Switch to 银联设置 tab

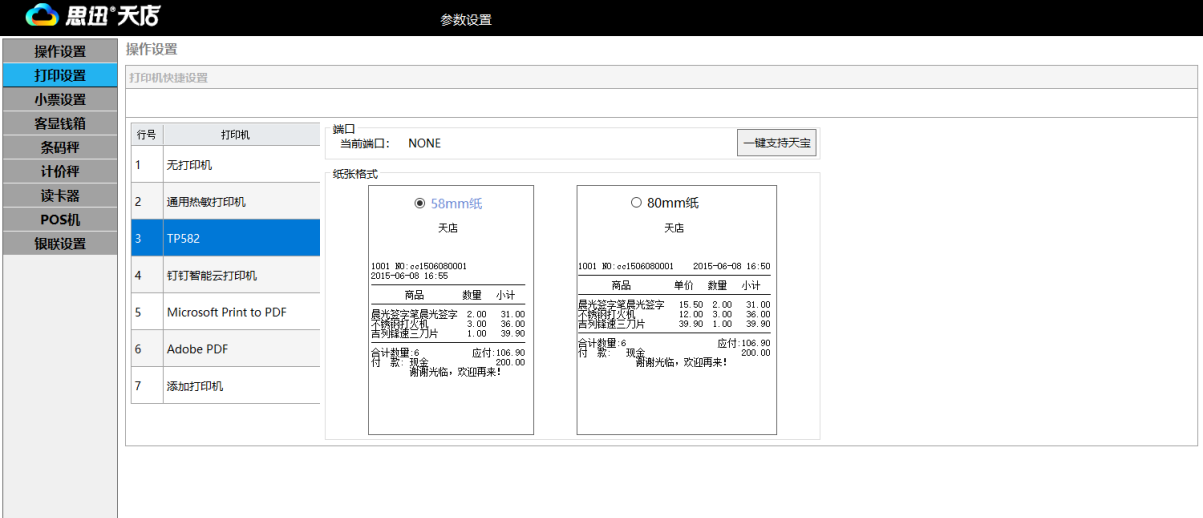click(60, 243)
